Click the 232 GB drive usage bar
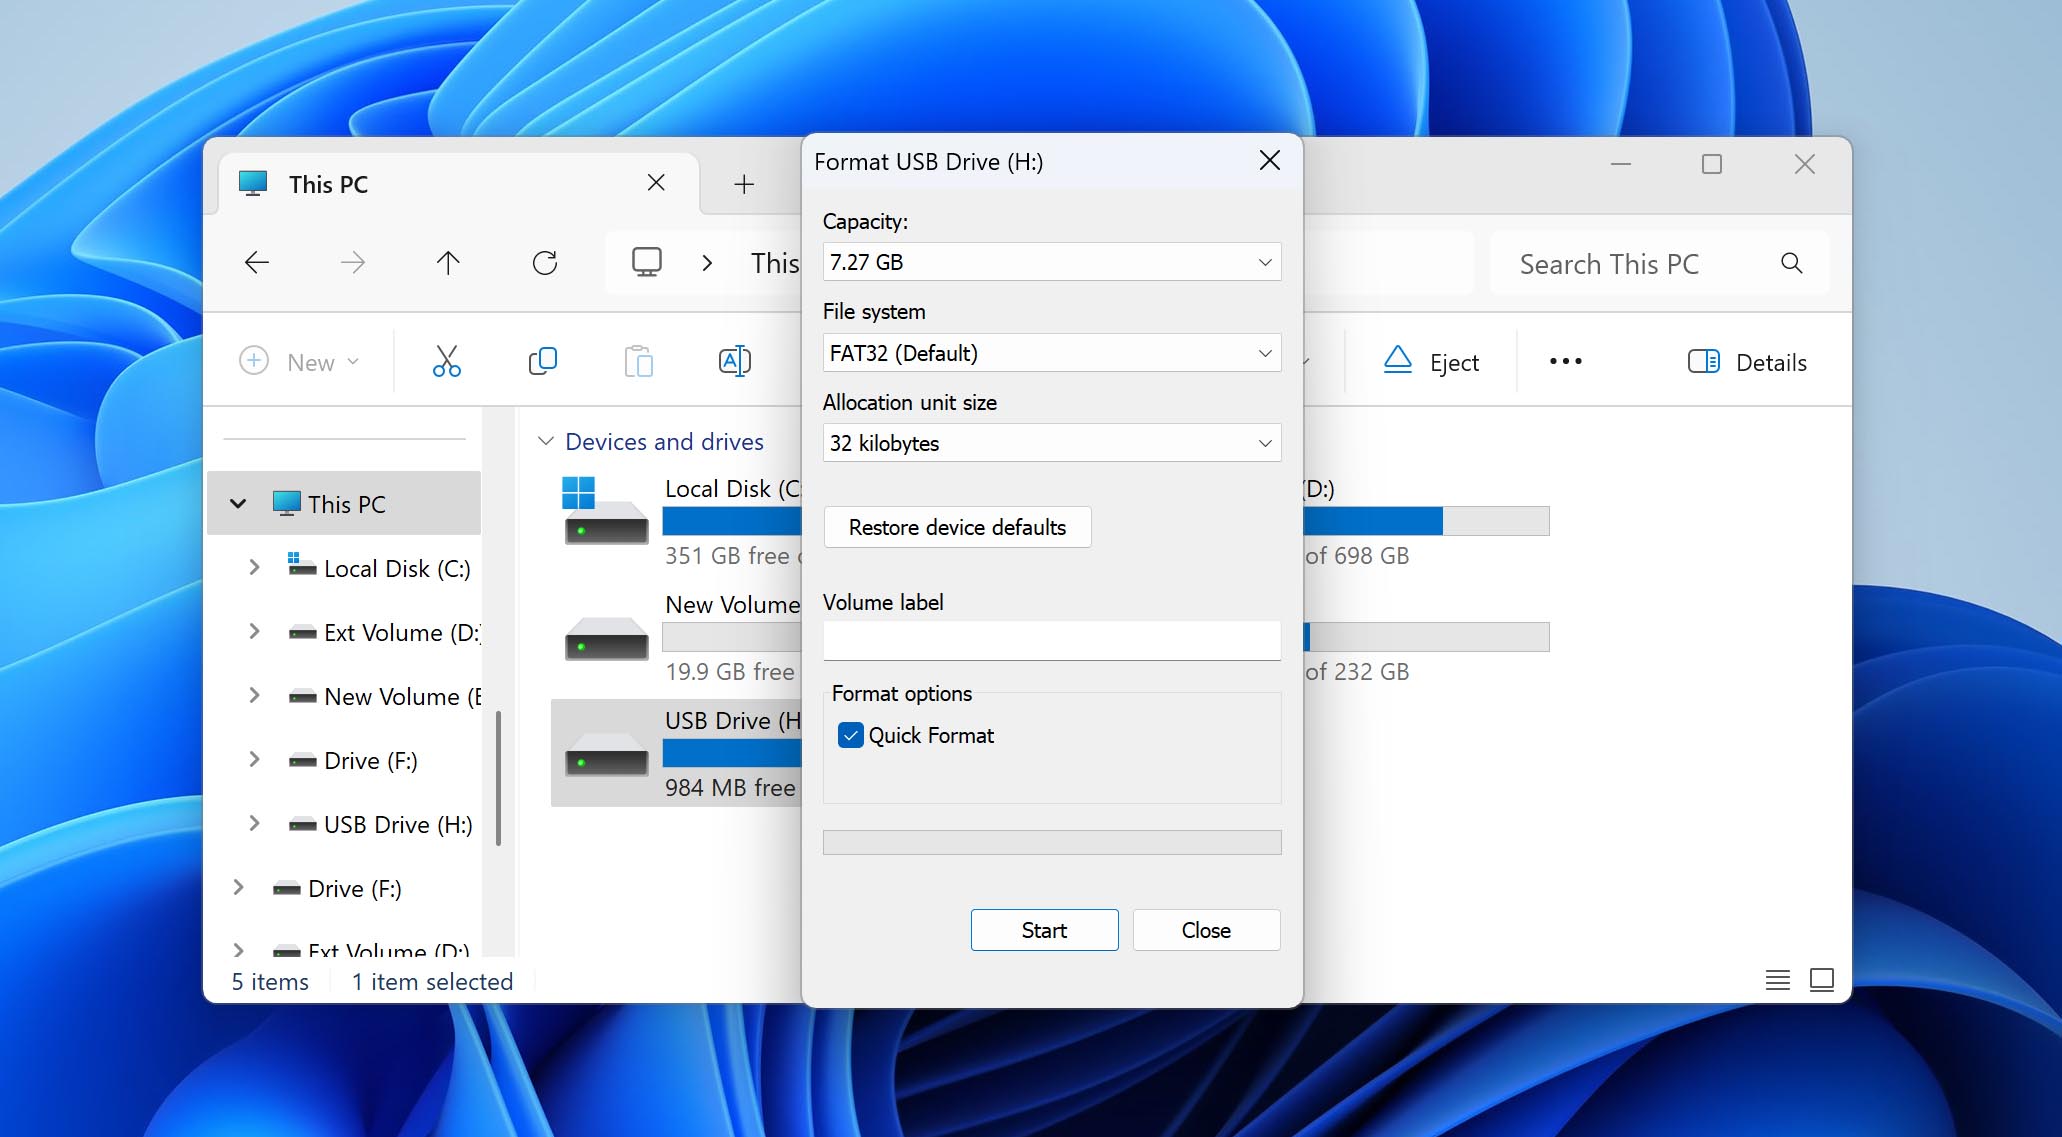Viewport: 2062px width, 1137px height. pos(1426,637)
